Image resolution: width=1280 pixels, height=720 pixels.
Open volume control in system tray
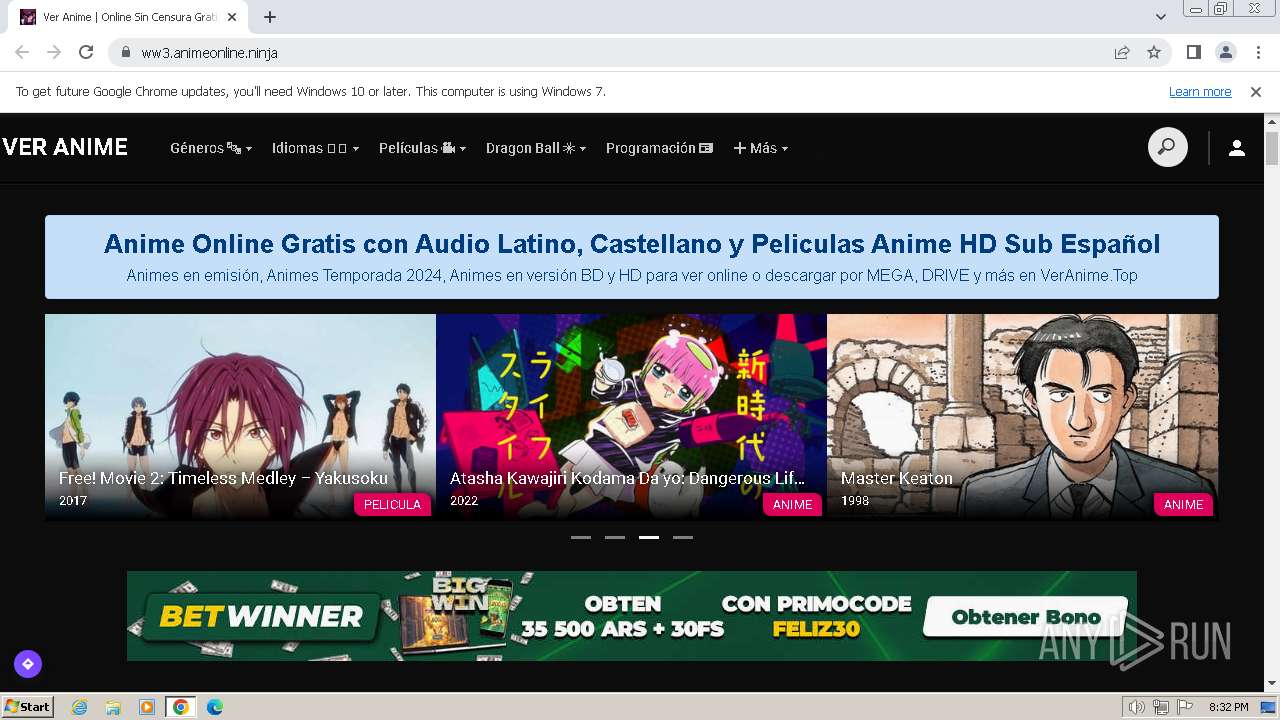(x=1137, y=707)
